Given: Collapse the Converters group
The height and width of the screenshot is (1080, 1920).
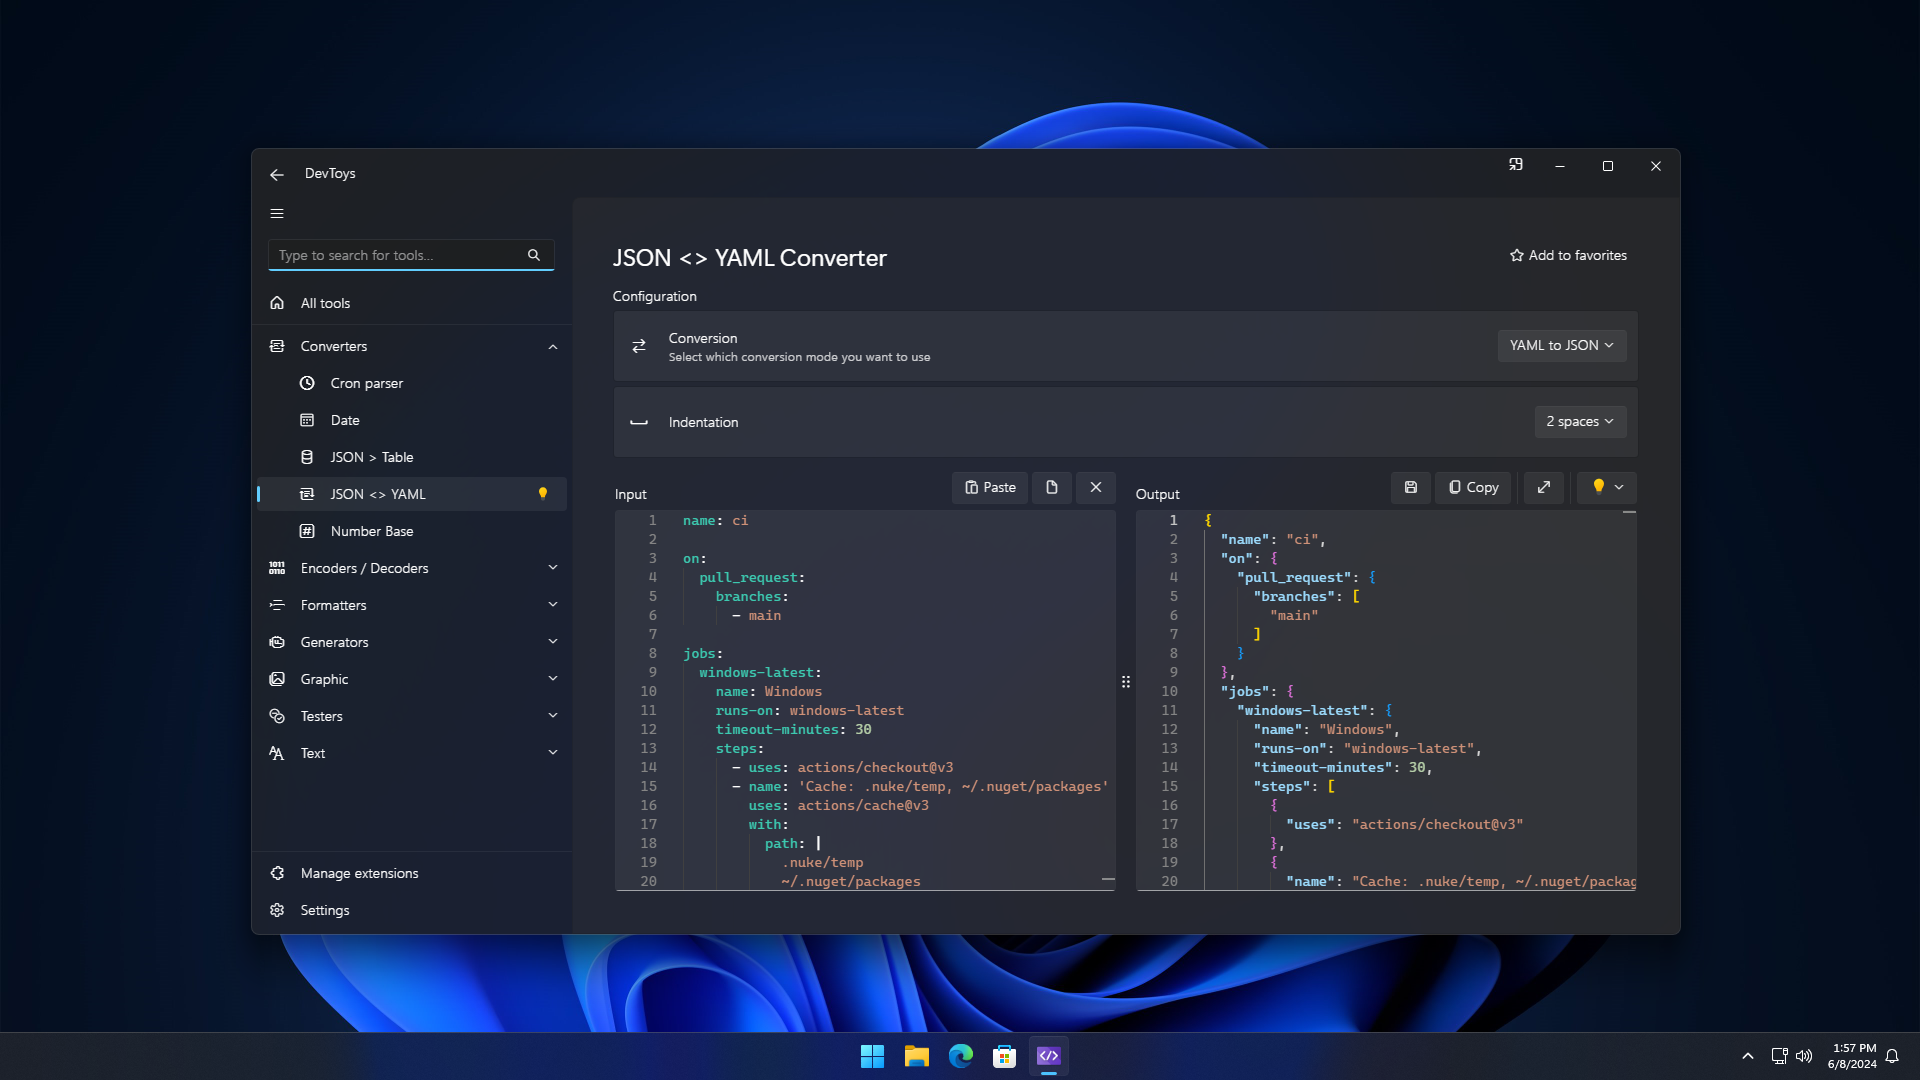Looking at the screenshot, I should point(412,346).
